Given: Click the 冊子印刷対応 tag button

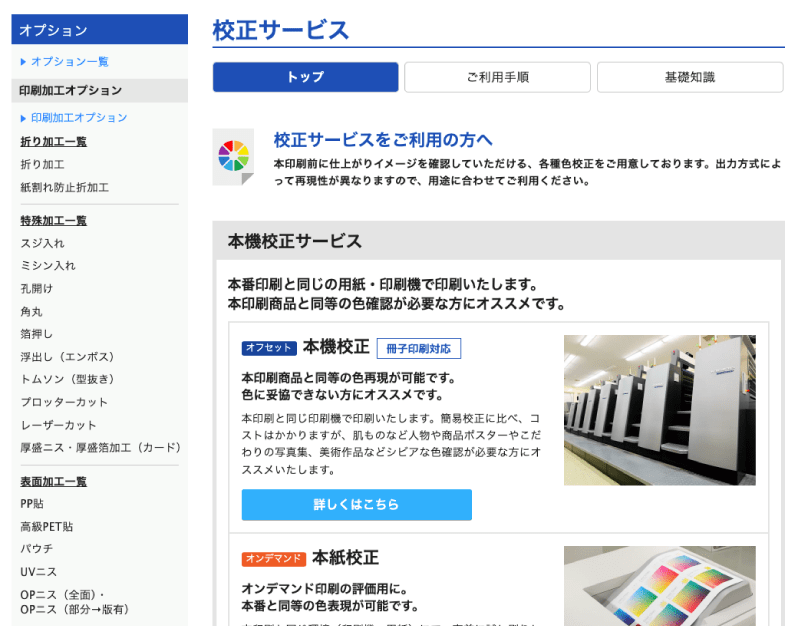Looking at the screenshot, I should tap(418, 348).
